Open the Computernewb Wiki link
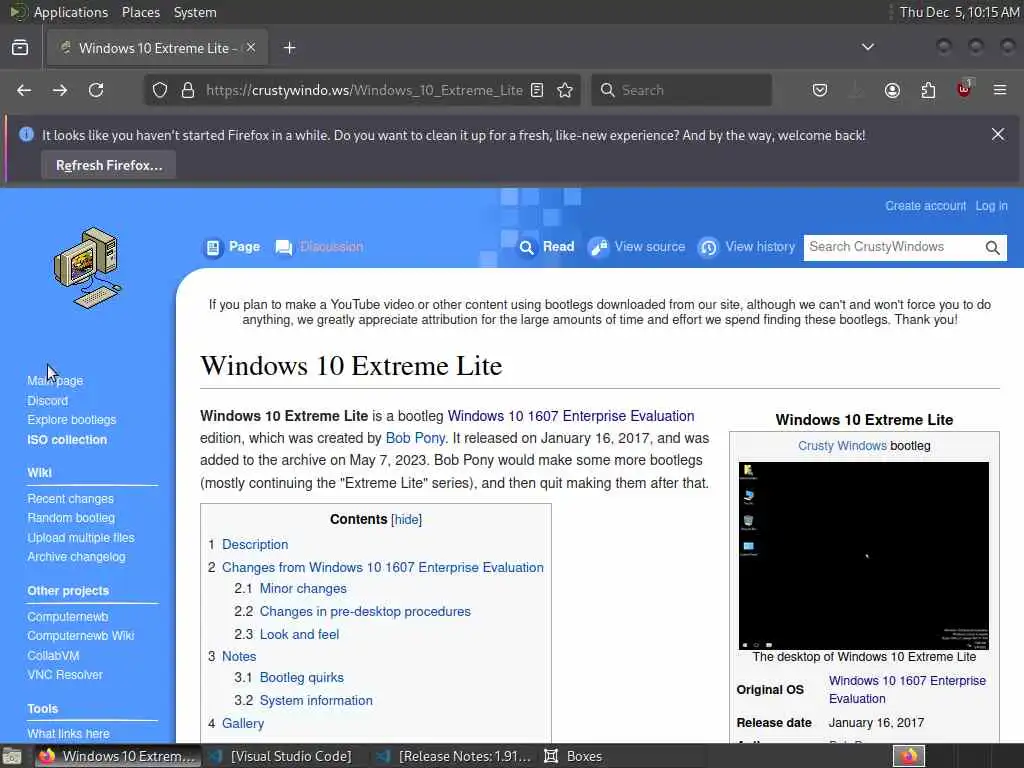The image size is (1024, 768). coord(80,635)
